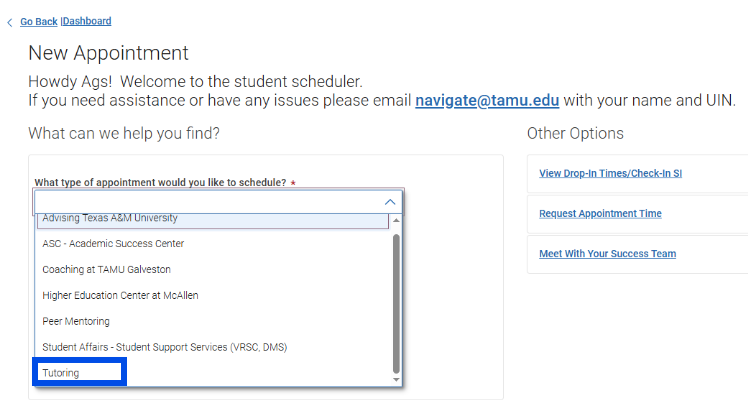
Task: Select Student Affairs - Student Support Services
Action: pyautogui.click(x=165, y=347)
